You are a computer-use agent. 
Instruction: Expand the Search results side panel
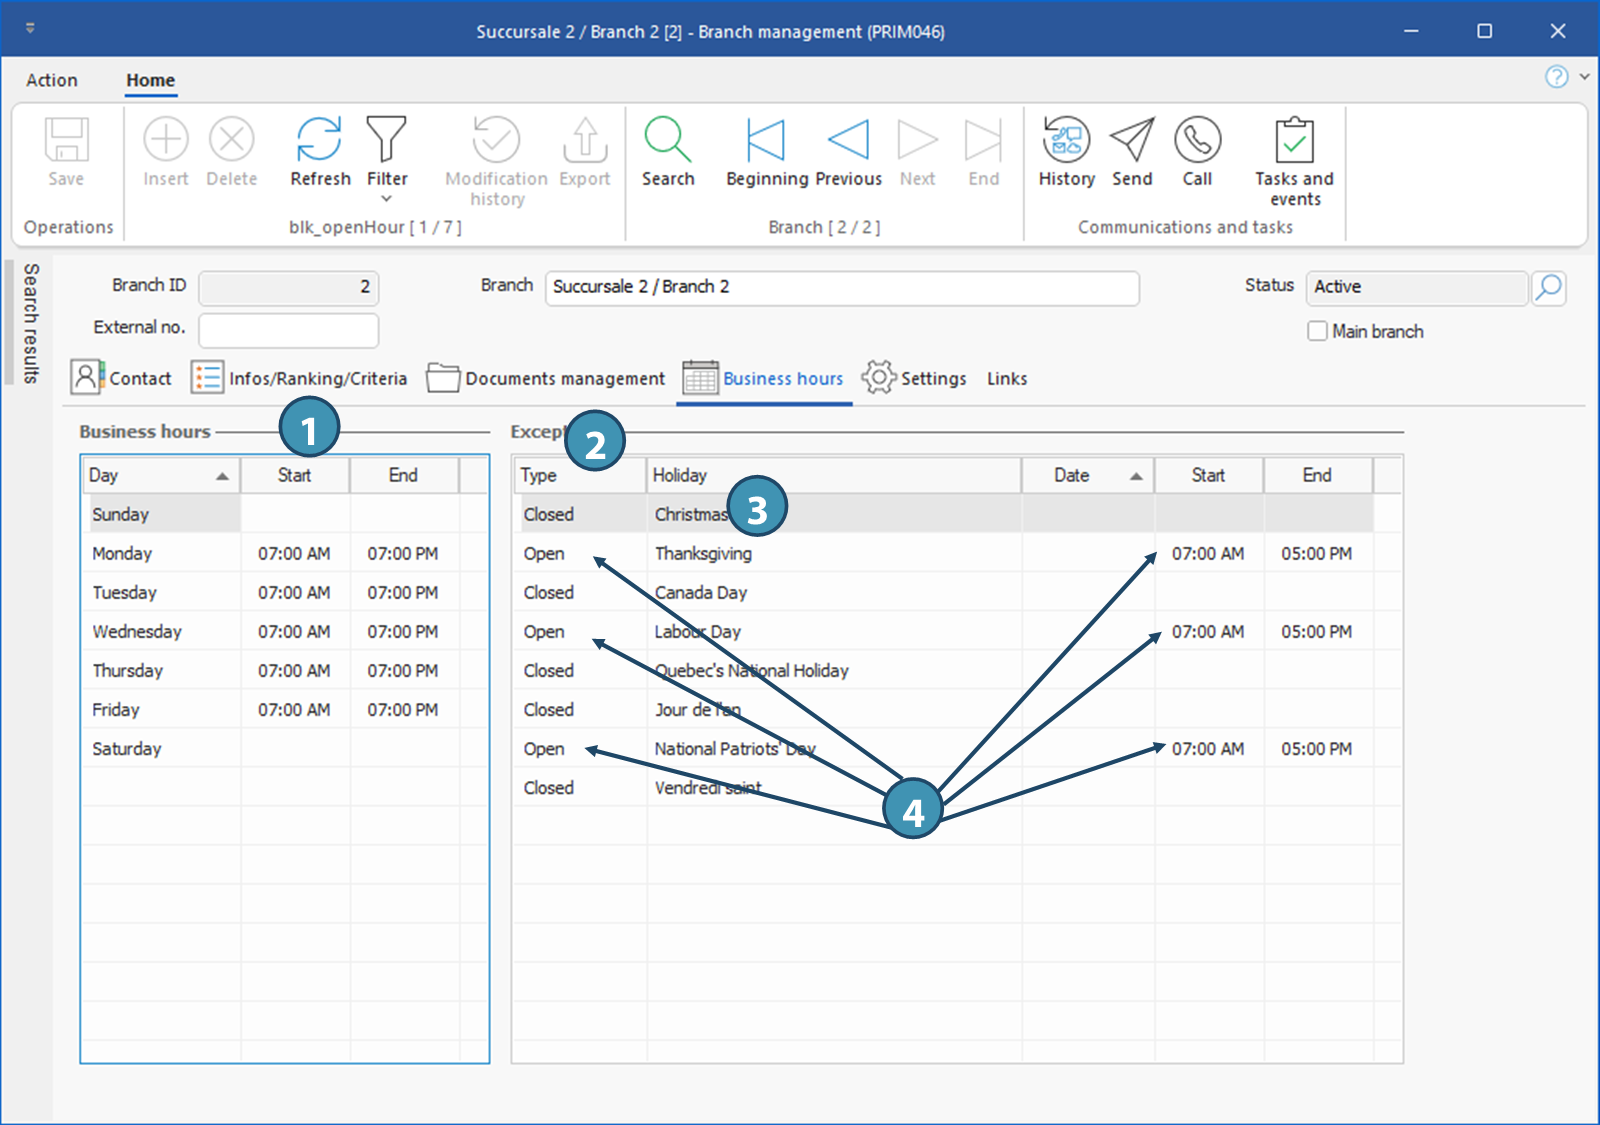(31, 323)
